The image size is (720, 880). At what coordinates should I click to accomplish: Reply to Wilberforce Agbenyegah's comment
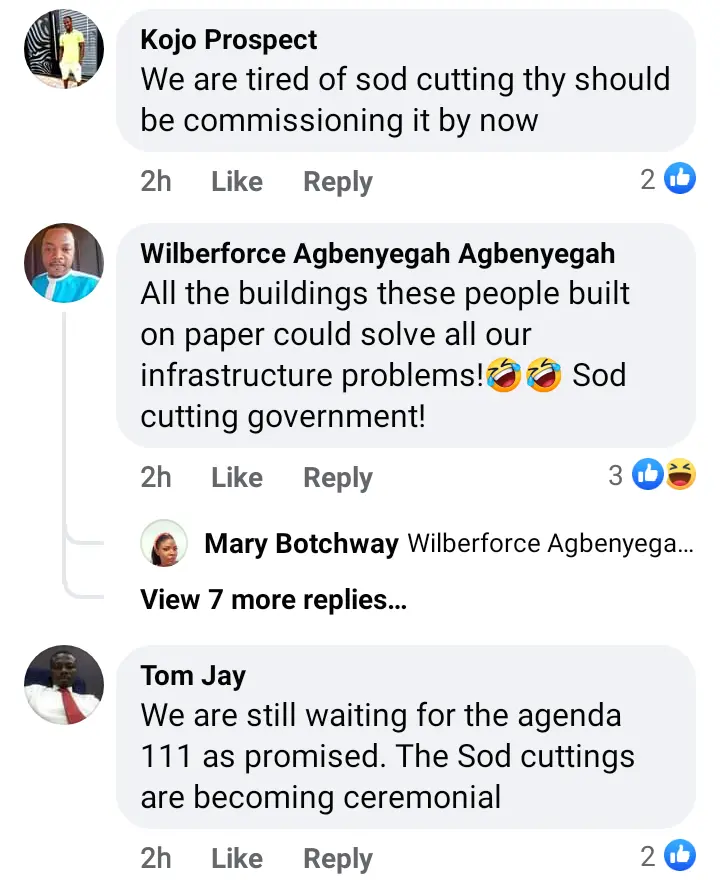click(338, 479)
